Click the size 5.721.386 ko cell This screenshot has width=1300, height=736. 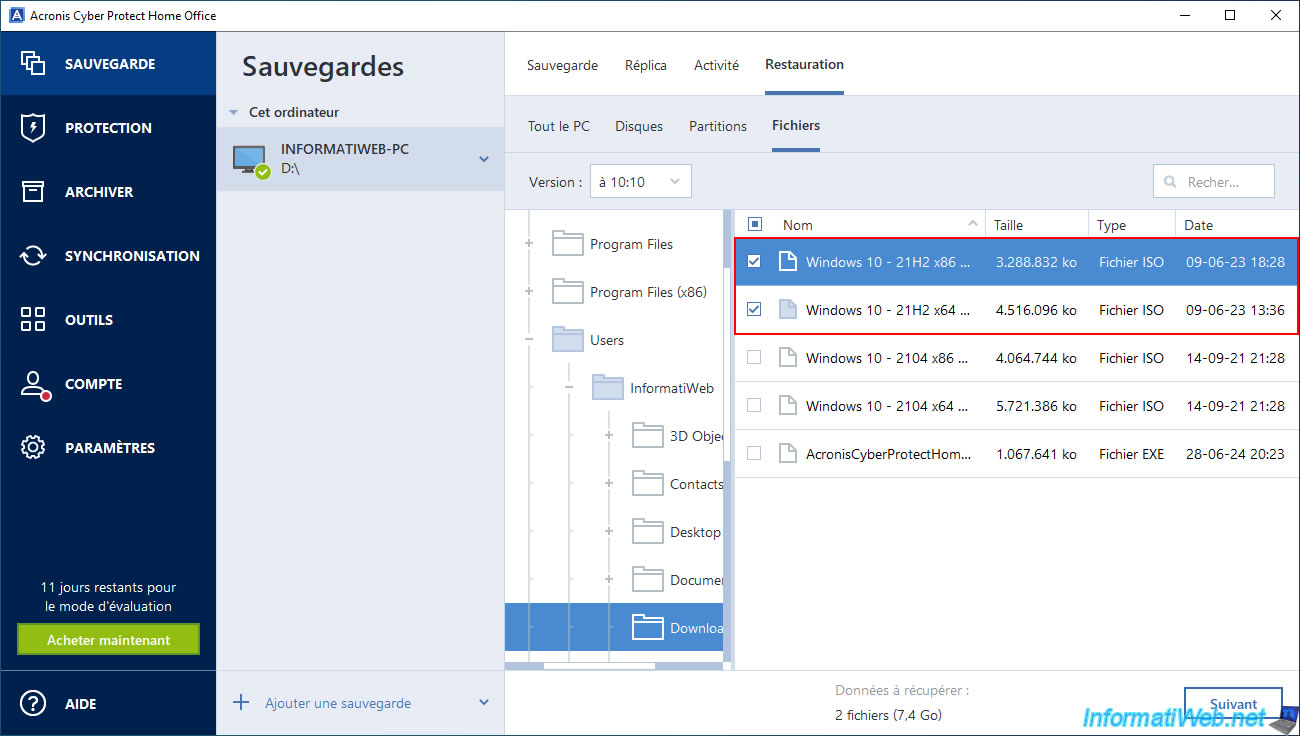click(1036, 406)
